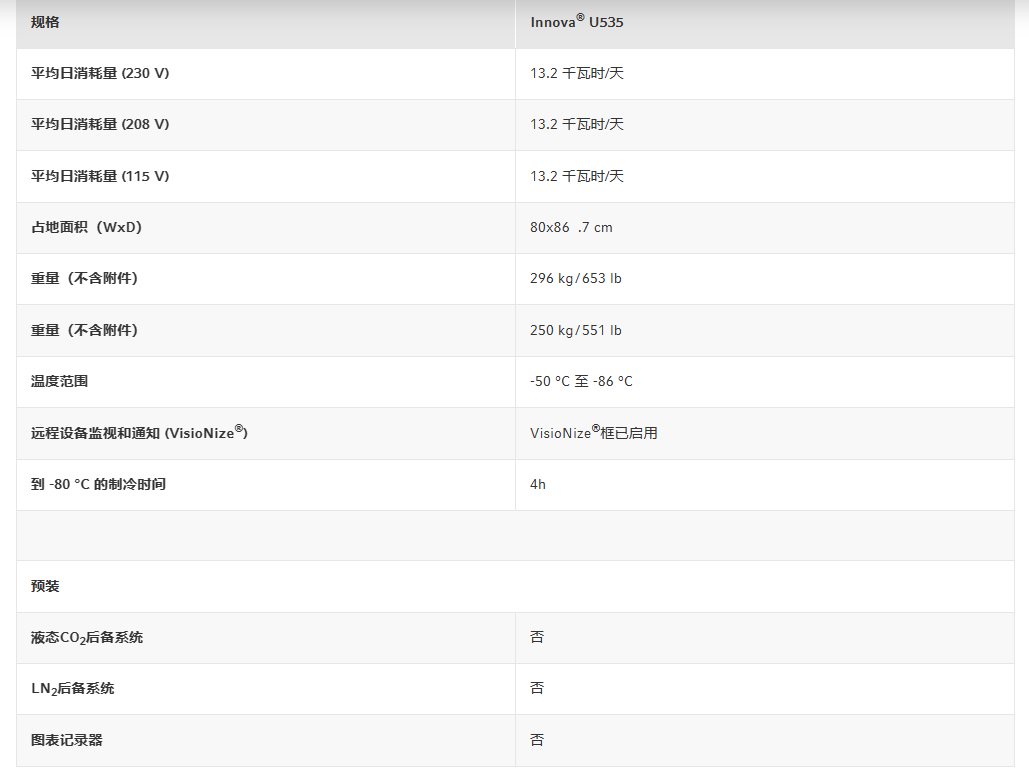Click the 否 value for LN2后备系统
The image size is (1029, 779).
coord(537,688)
